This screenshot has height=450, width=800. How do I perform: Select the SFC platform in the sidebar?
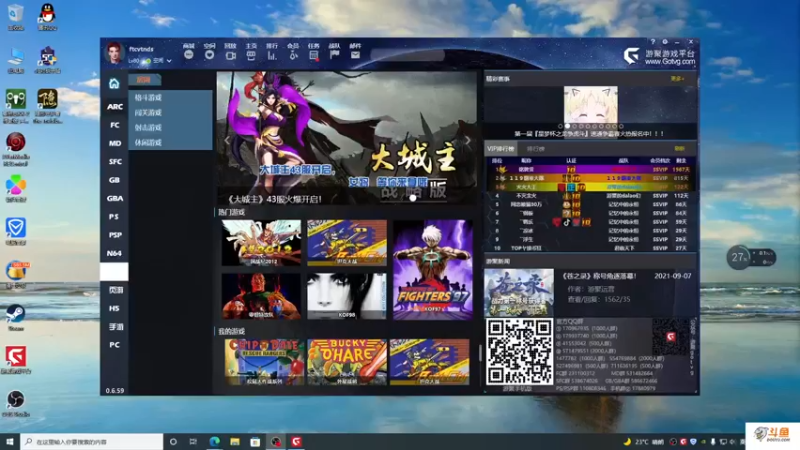114,161
